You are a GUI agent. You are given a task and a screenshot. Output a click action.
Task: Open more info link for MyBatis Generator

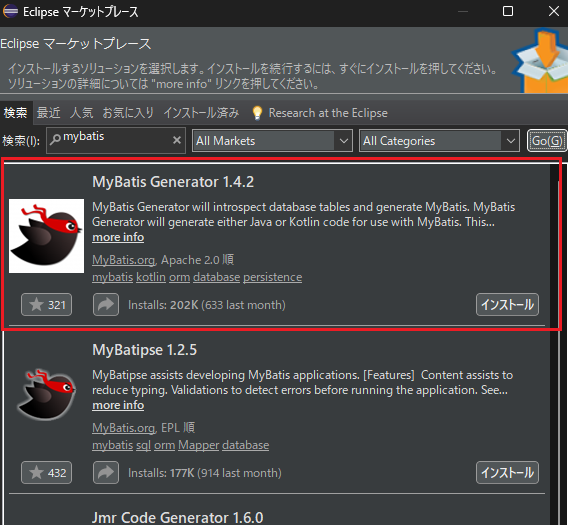[118, 237]
